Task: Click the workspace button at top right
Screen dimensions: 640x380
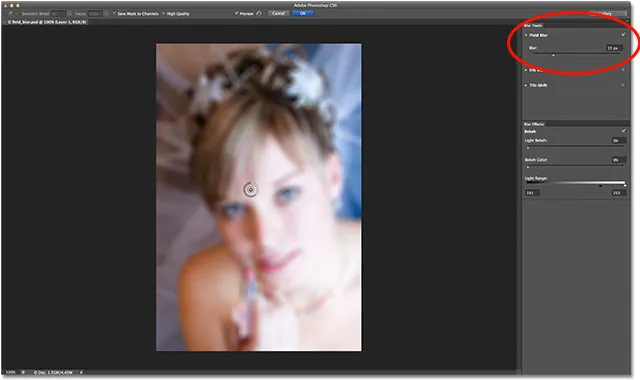Action: pos(607,13)
